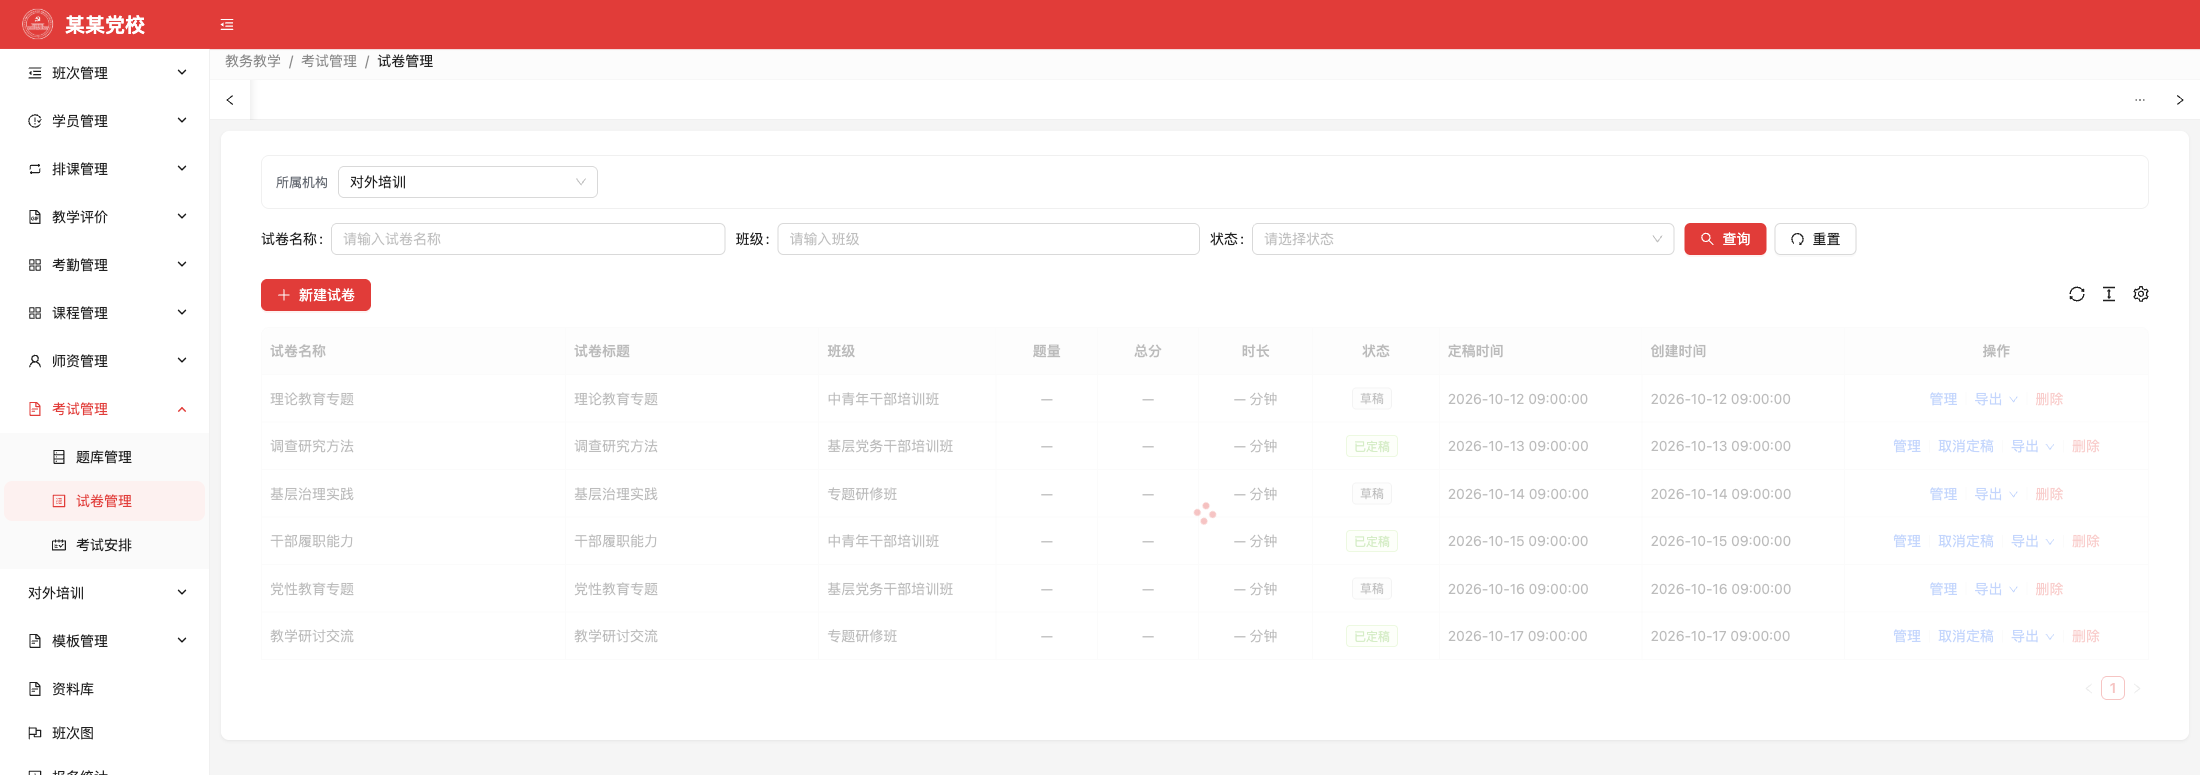Viewport: 2200px width, 775px height.
Task: Click 题库管理 submenu icon
Action: [59, 457]
